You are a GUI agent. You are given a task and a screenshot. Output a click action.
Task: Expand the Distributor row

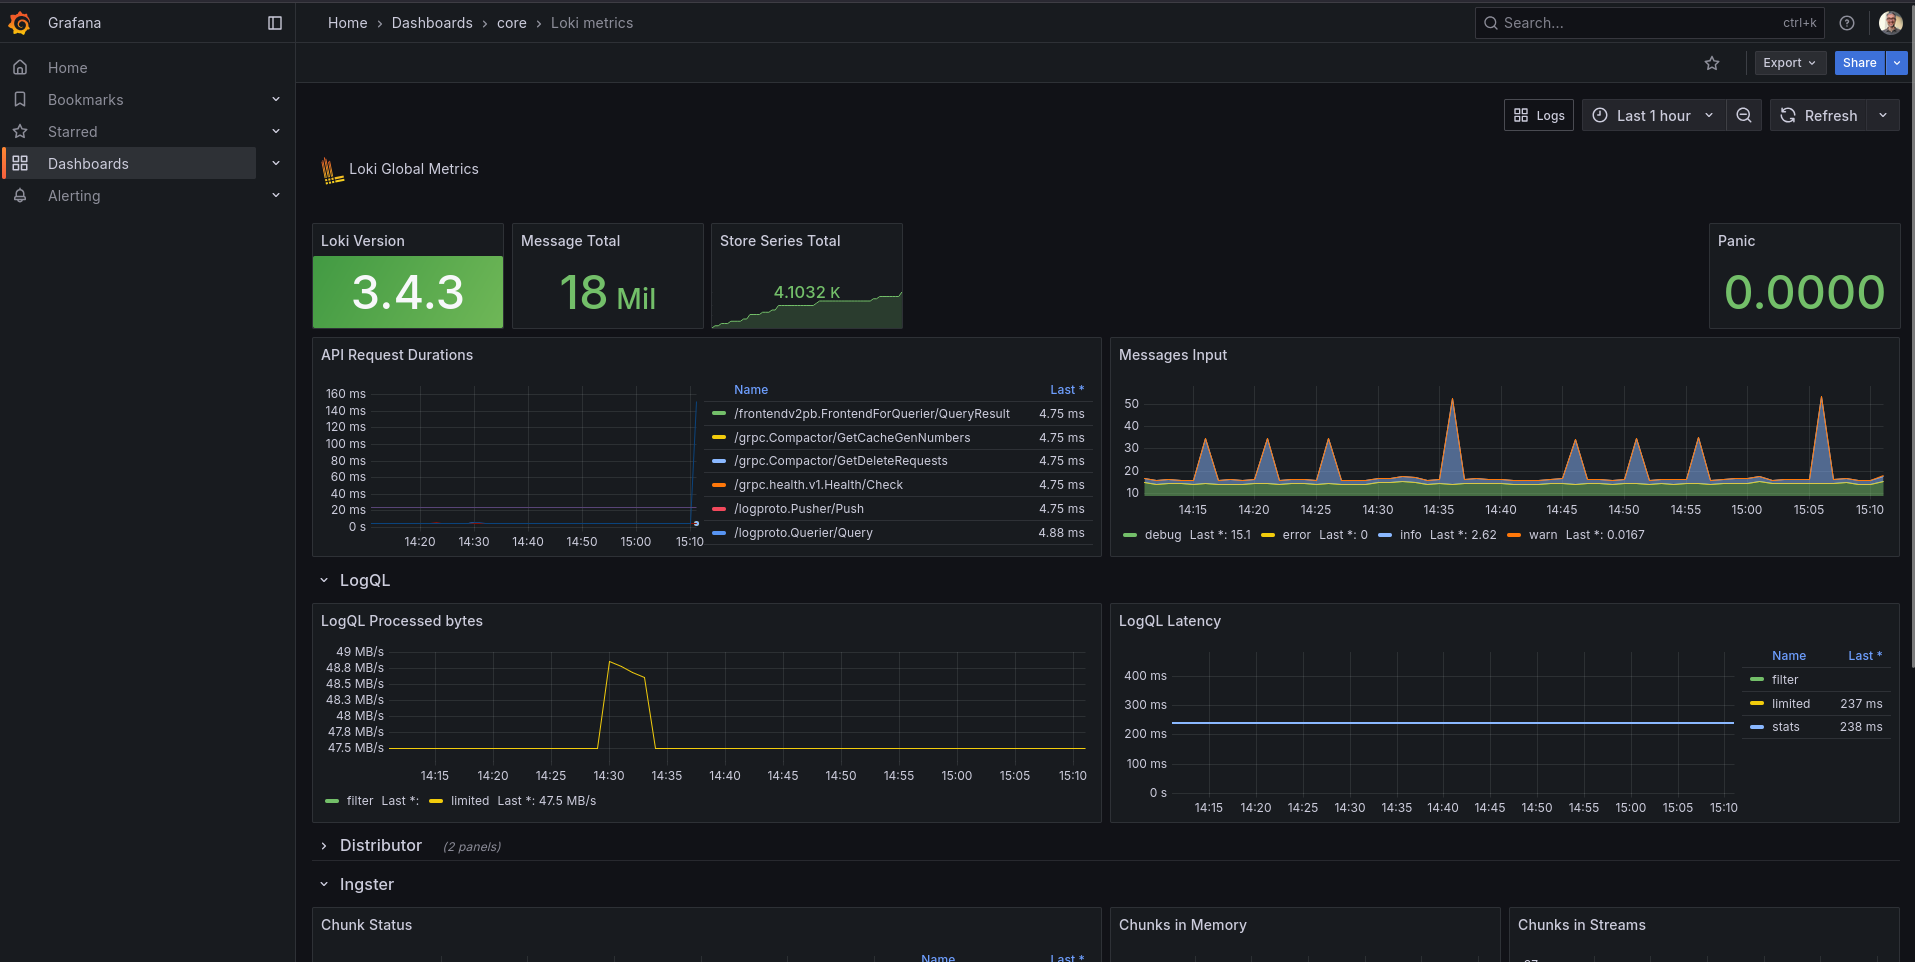click(x=324, y=846)
